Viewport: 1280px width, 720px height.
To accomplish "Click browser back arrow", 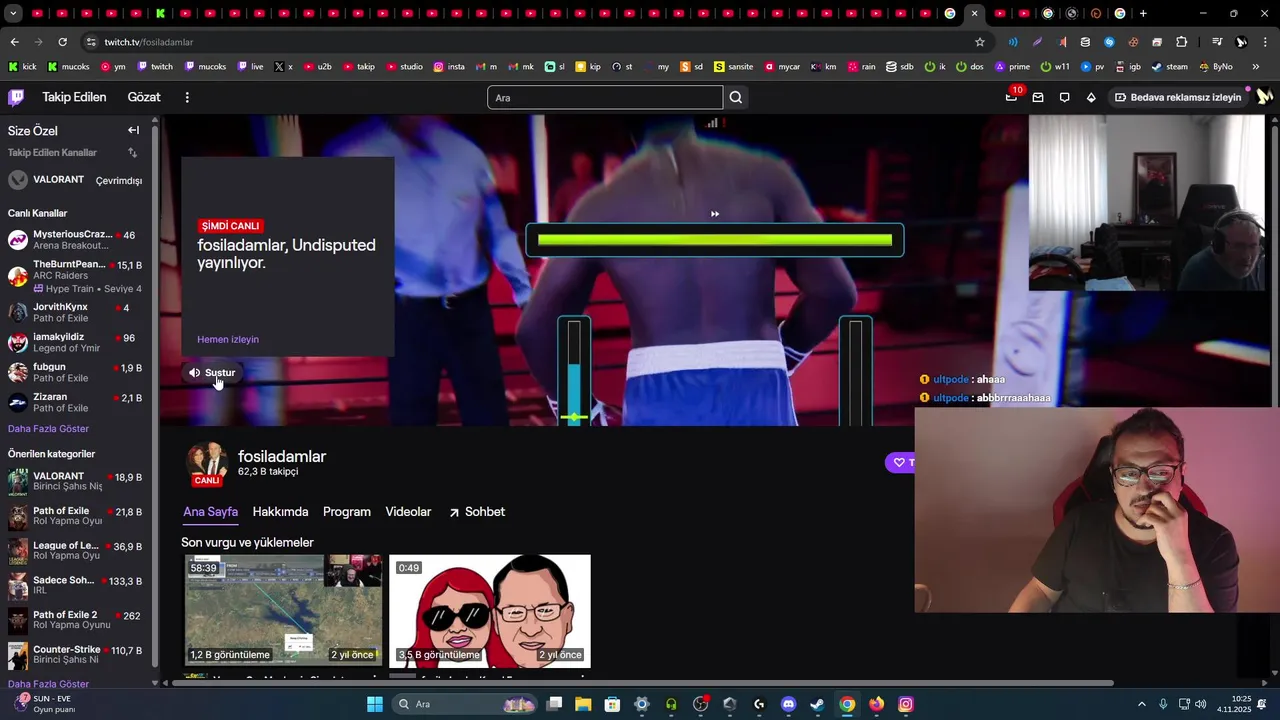I will tap(14, 42).
